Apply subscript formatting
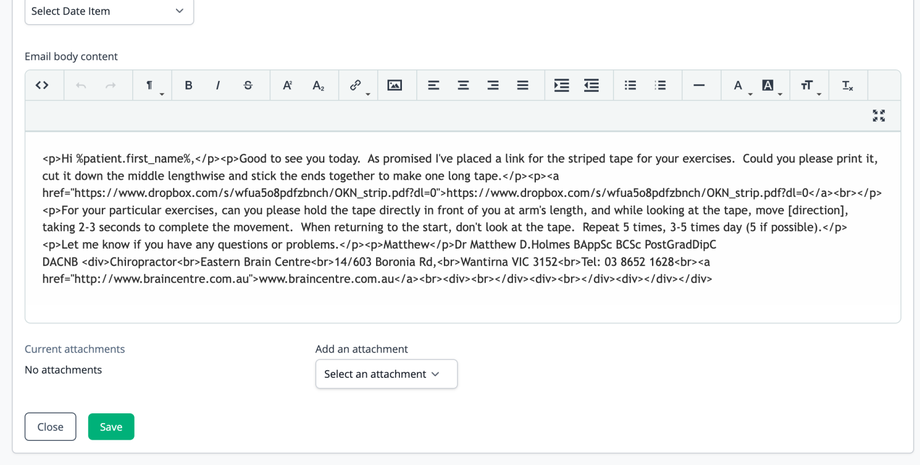920x465 pixels. pos(318,86)
